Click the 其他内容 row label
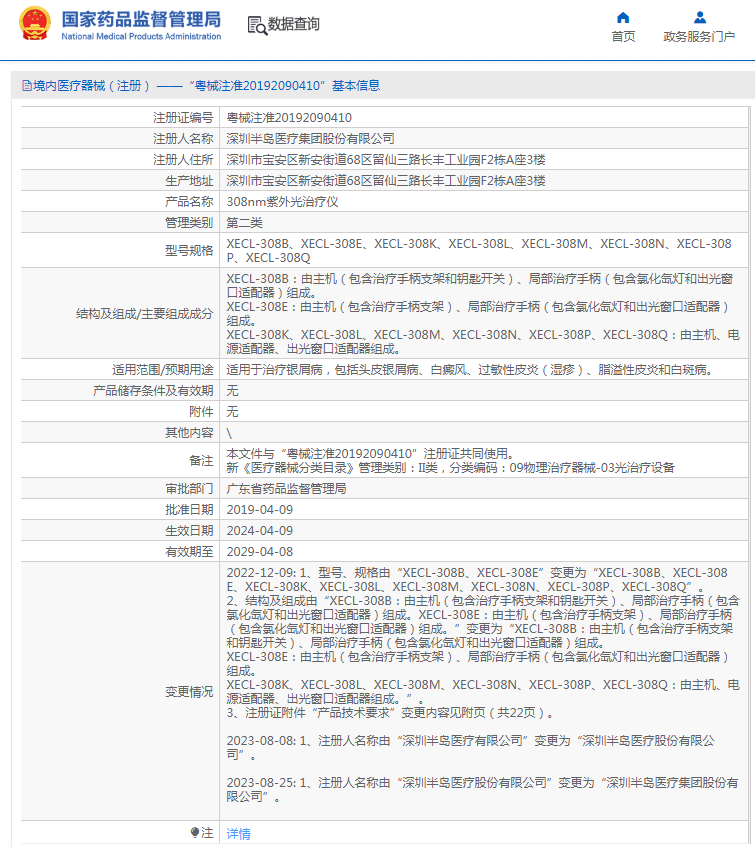The height and width of the screenshot is (847, 755). 189,433
